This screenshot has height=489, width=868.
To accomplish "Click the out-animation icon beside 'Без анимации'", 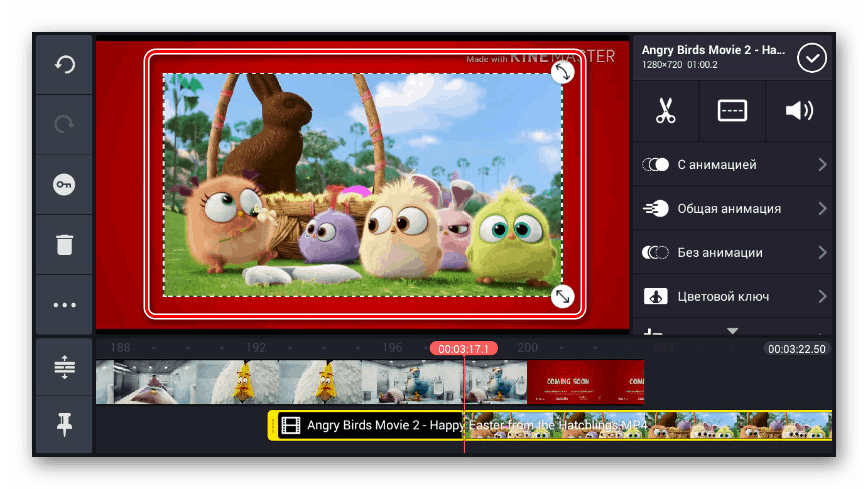I will click(655, 253).
